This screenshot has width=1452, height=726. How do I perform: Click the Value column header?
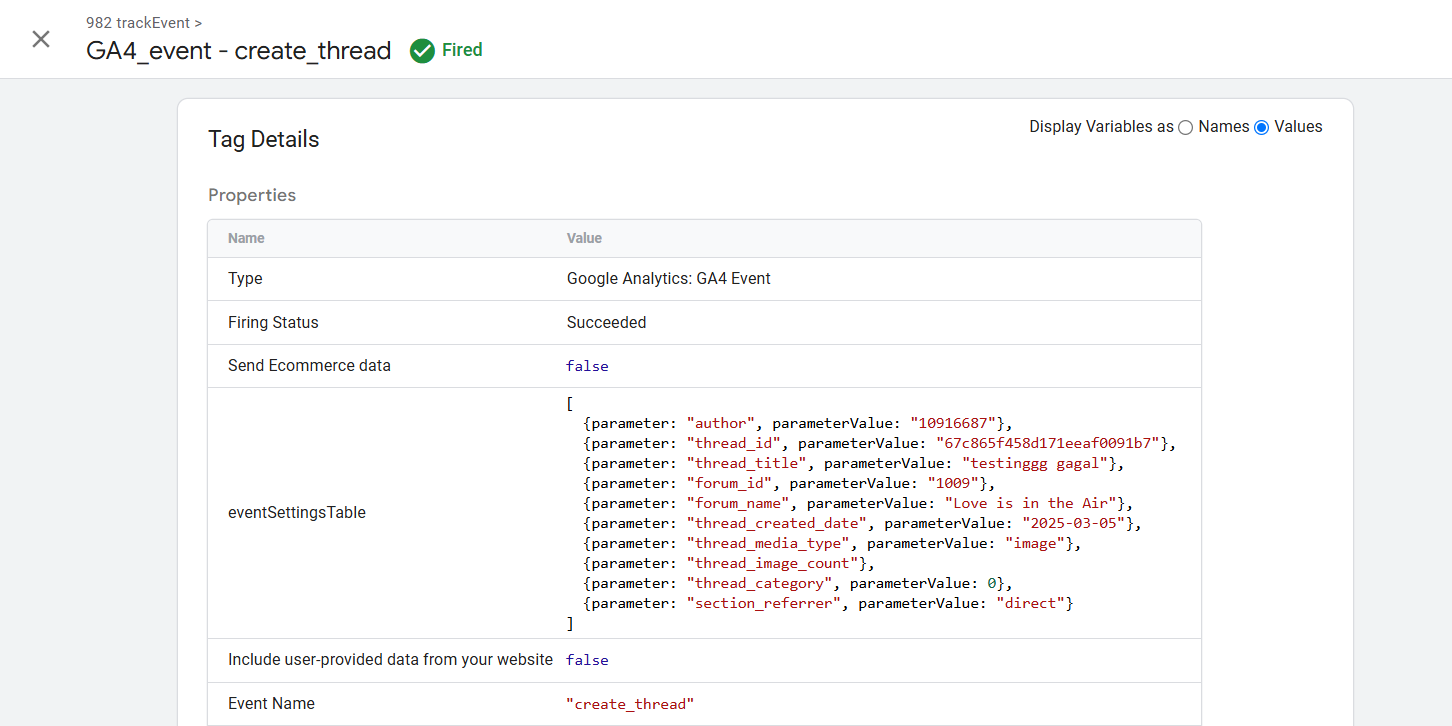584,238
